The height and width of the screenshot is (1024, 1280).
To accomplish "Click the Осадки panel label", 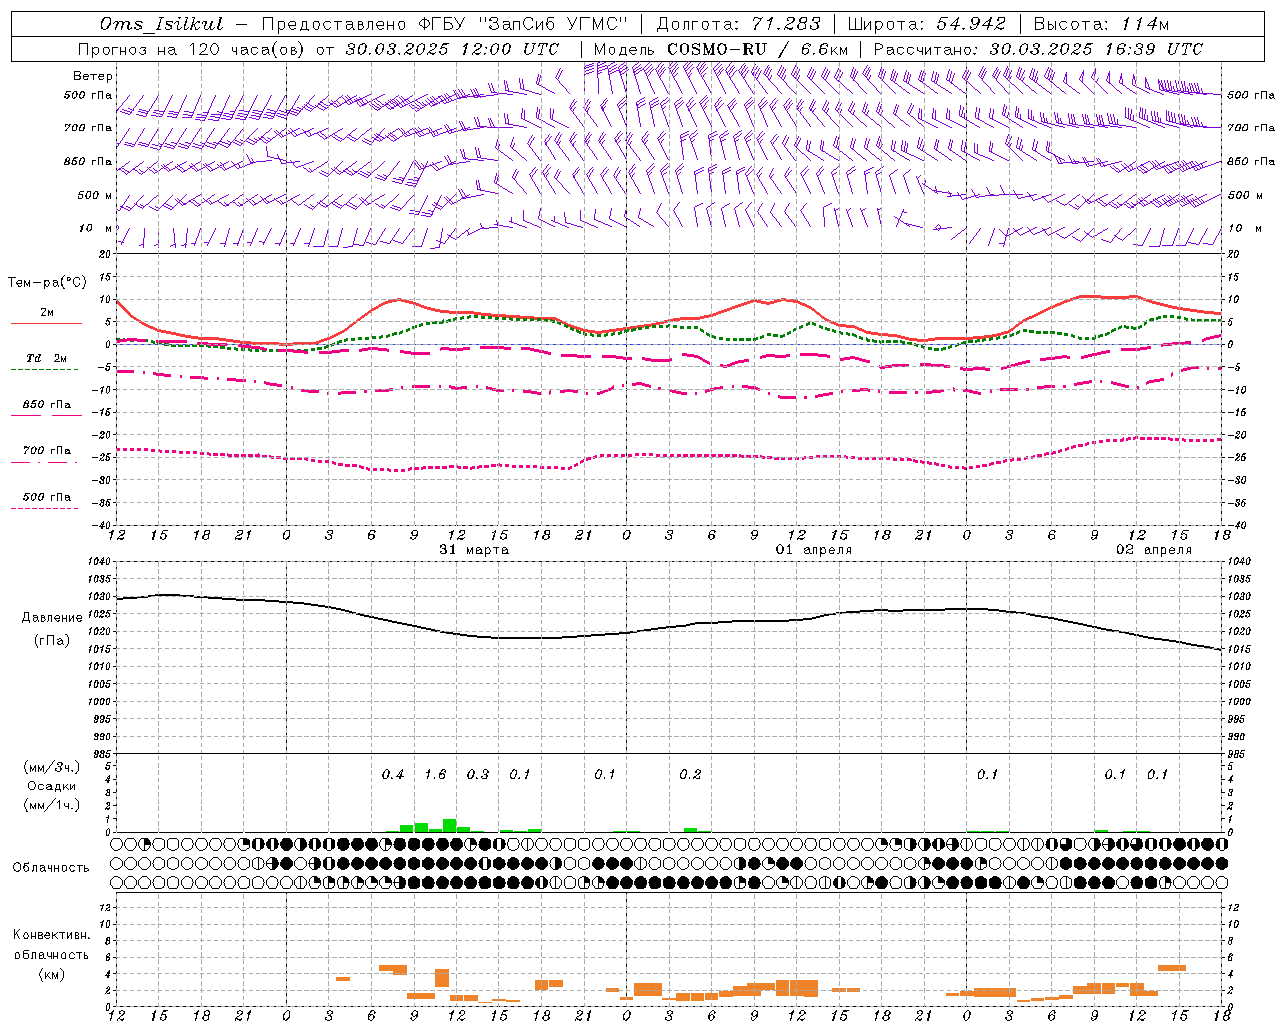I will [x=52, y=786].
